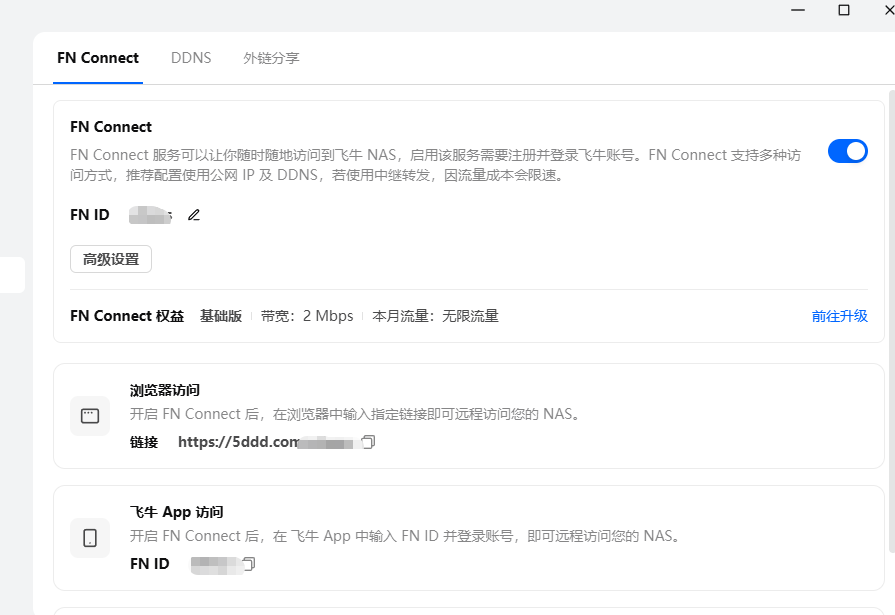This screenshot has width=895, height=615.
Task: Click the 浏览器访问 browser window icon
Action: [90, 416]
